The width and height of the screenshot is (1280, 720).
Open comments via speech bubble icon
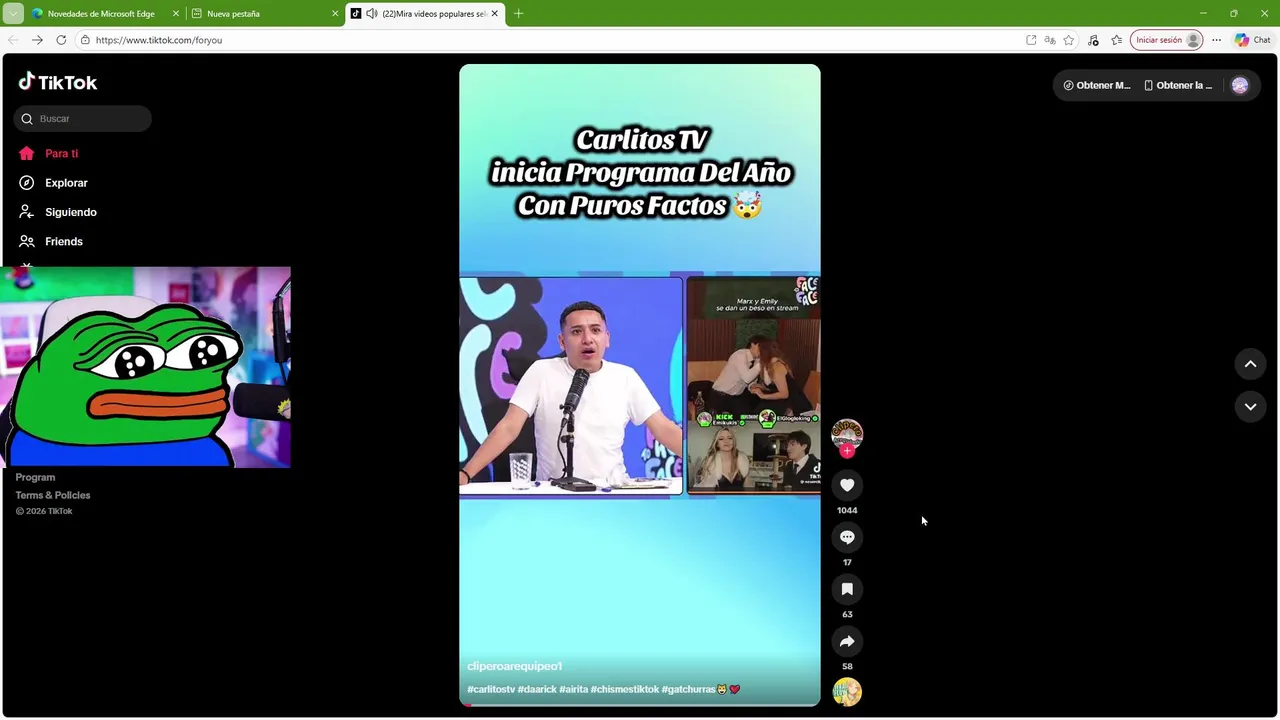click(847, 537)
